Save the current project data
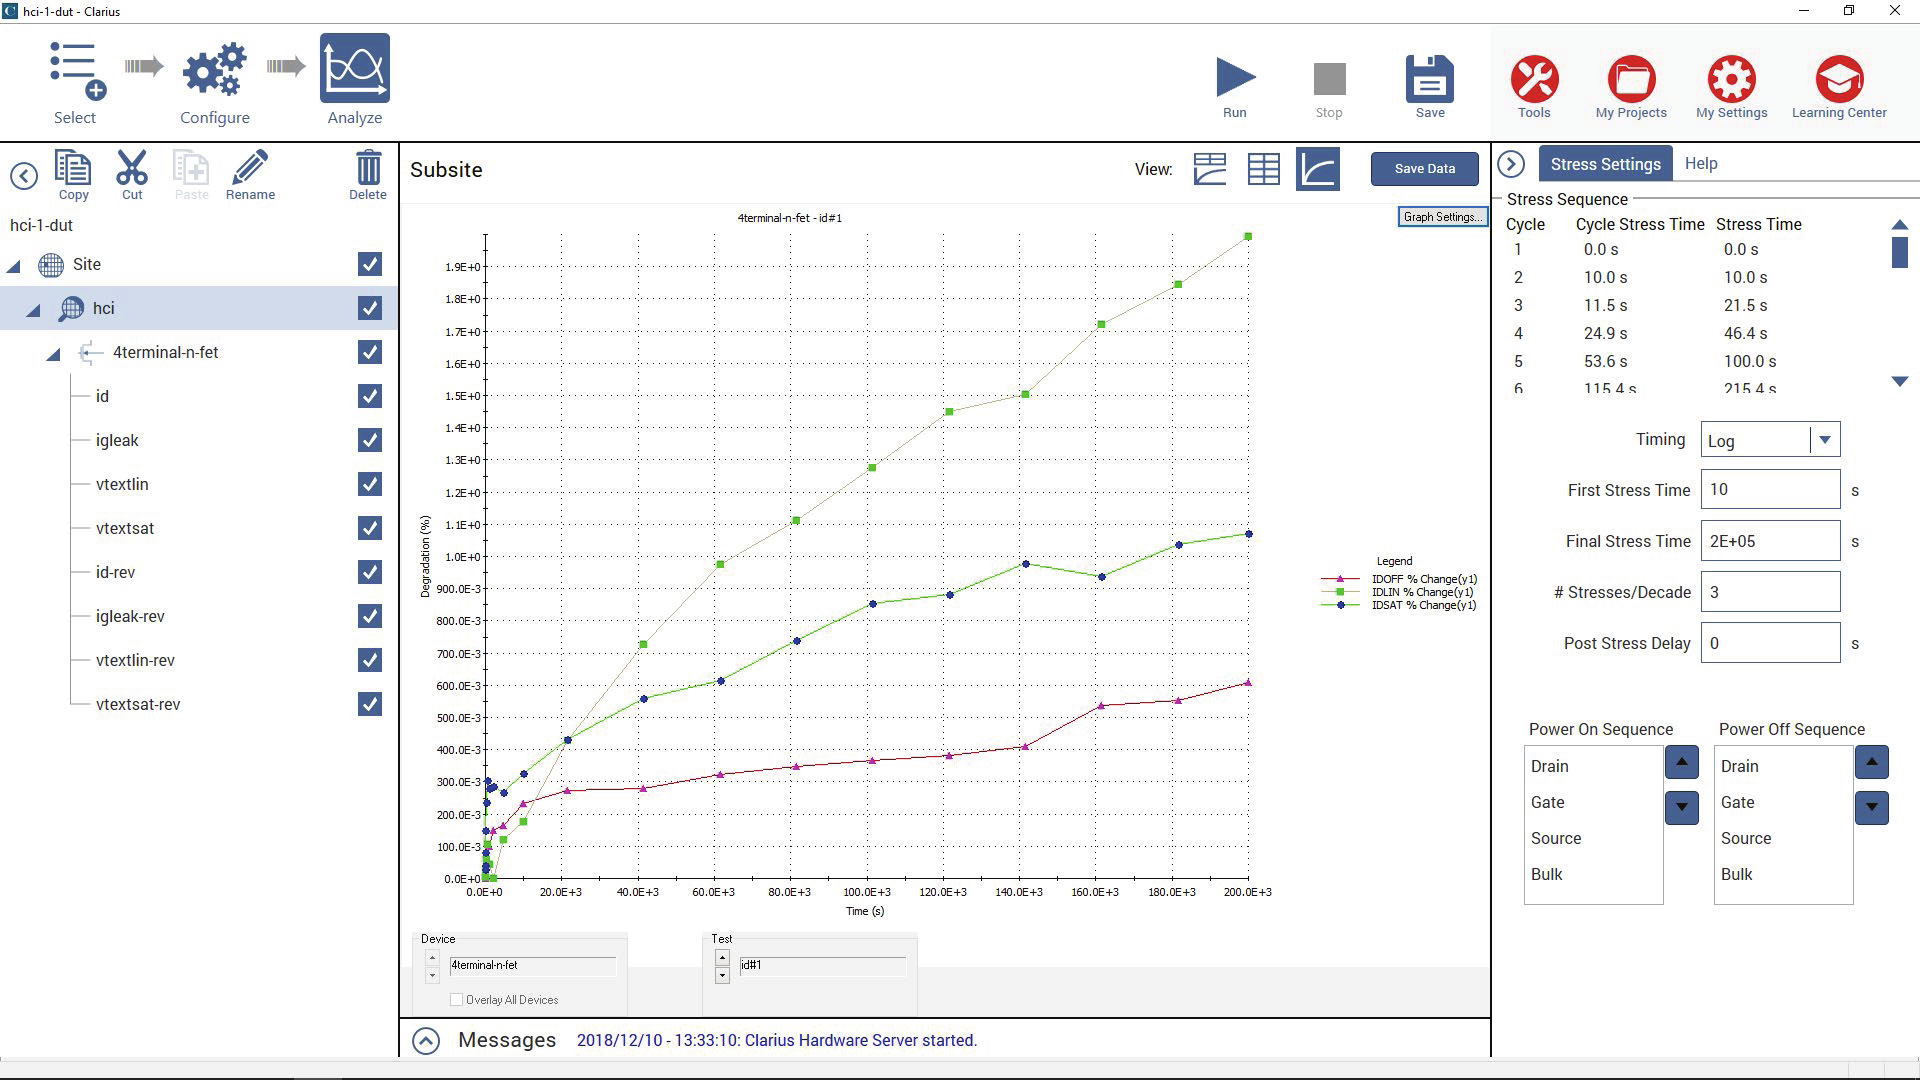 click(x=1429, y=83)
